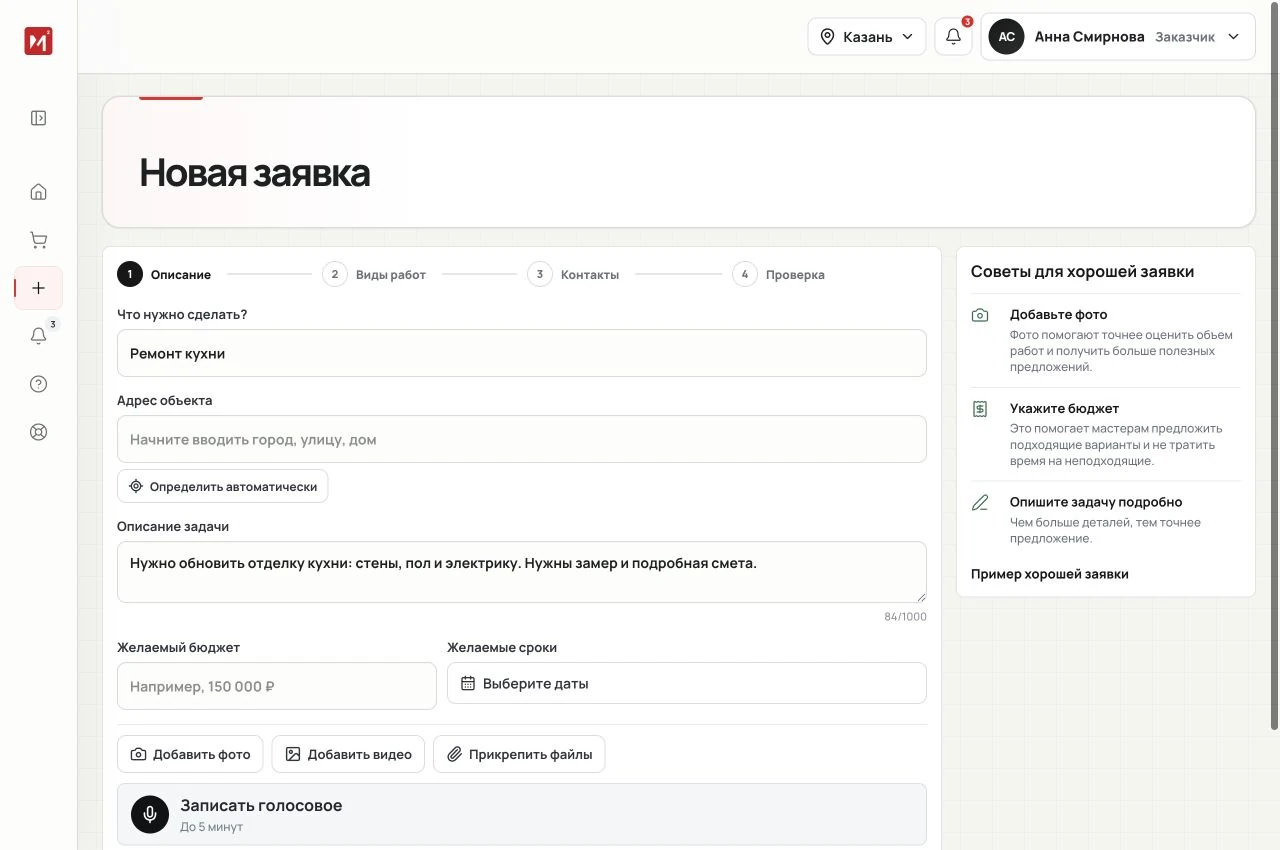Image resolution: width=1280 pixels, height=850 pixels.
Task: Open the help question mark icon
Action: [38, 384]
